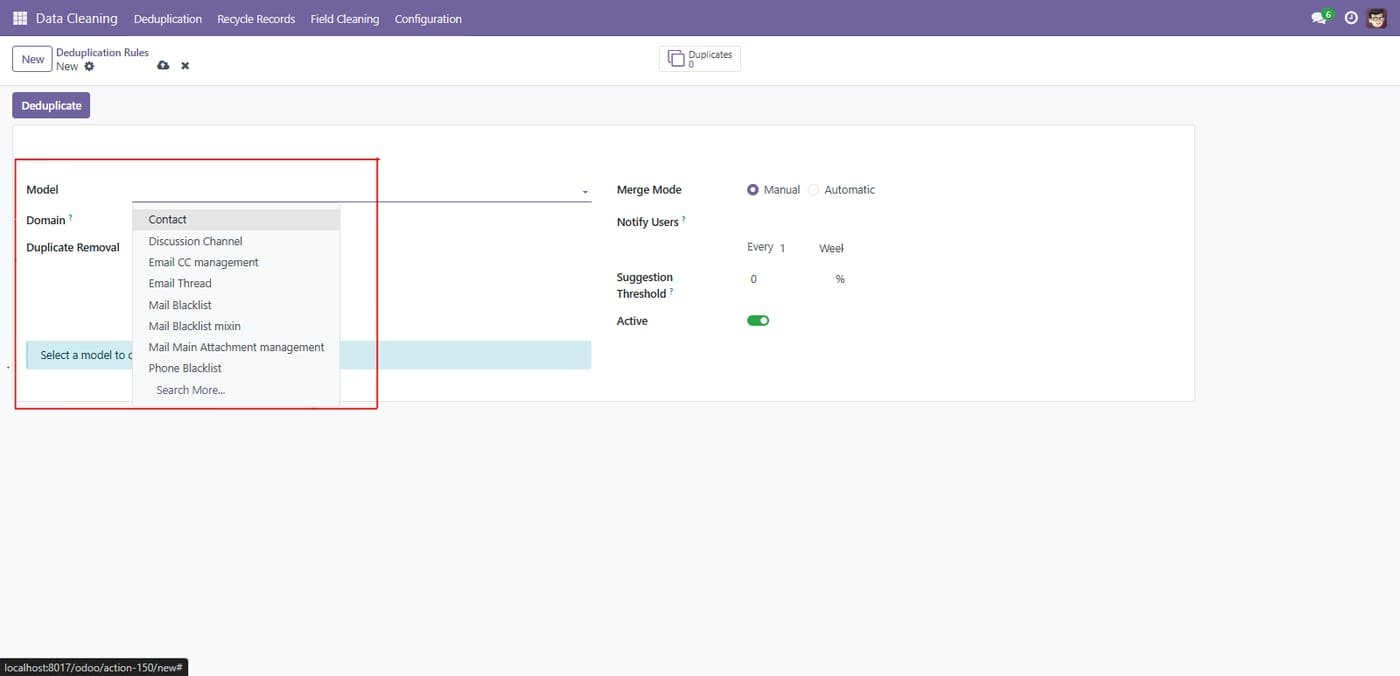Image resolution: width=1400 pixels, height=676 pixels.
Task: Expand the Model dropdown arrow
Action: pos(585,191)
